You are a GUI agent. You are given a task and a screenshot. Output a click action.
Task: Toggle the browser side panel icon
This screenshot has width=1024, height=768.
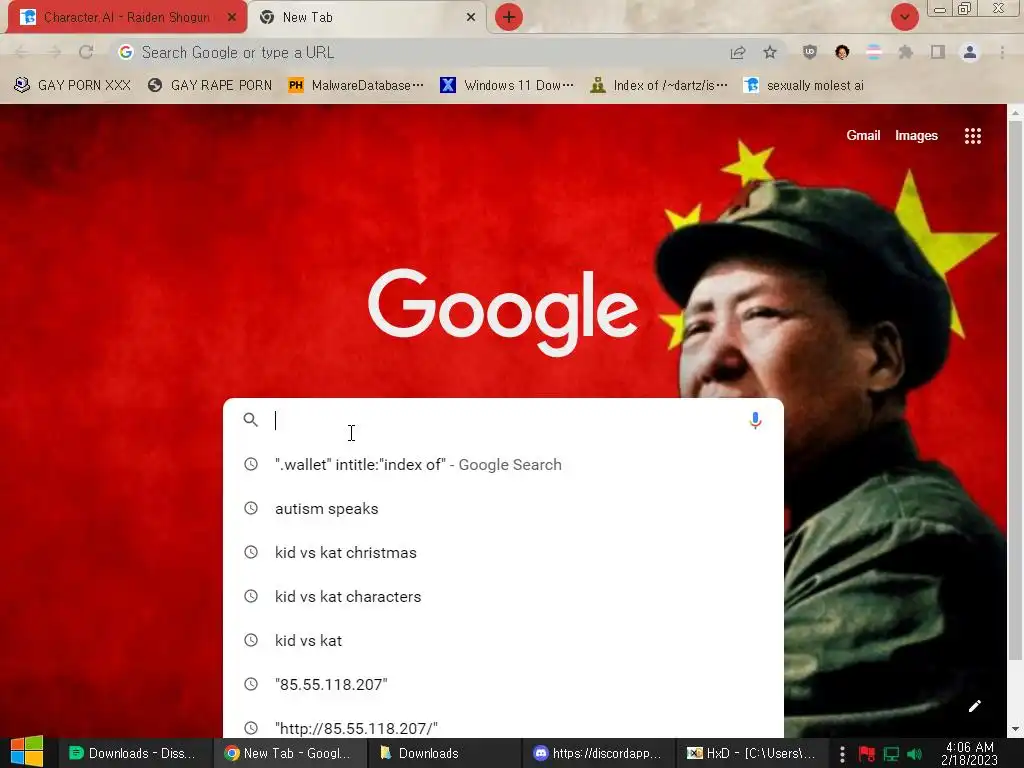coord(938,52)
